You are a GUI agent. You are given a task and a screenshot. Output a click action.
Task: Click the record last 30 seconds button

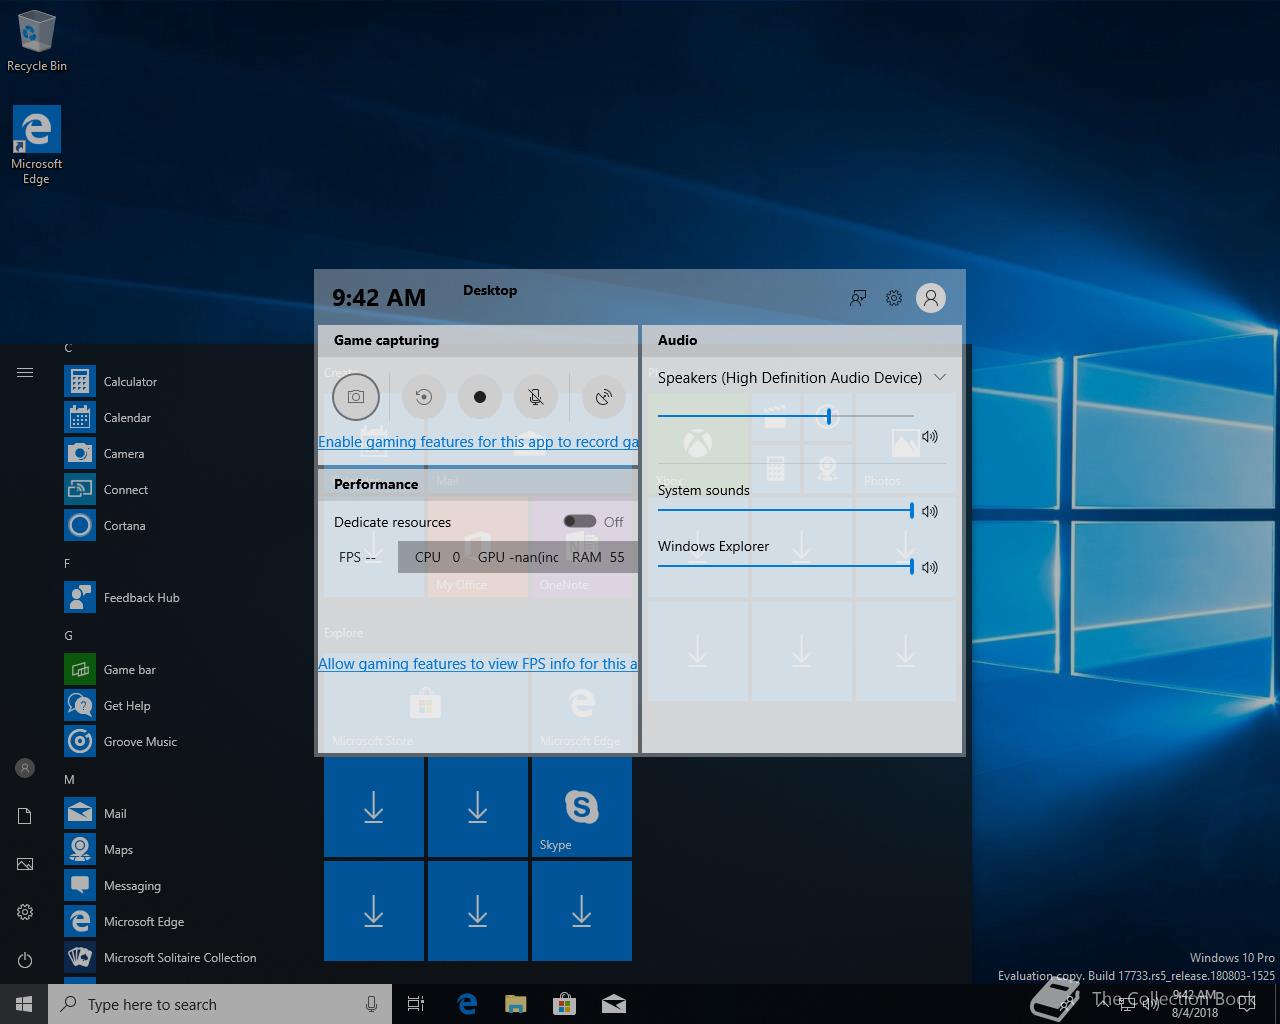(424, 397)
